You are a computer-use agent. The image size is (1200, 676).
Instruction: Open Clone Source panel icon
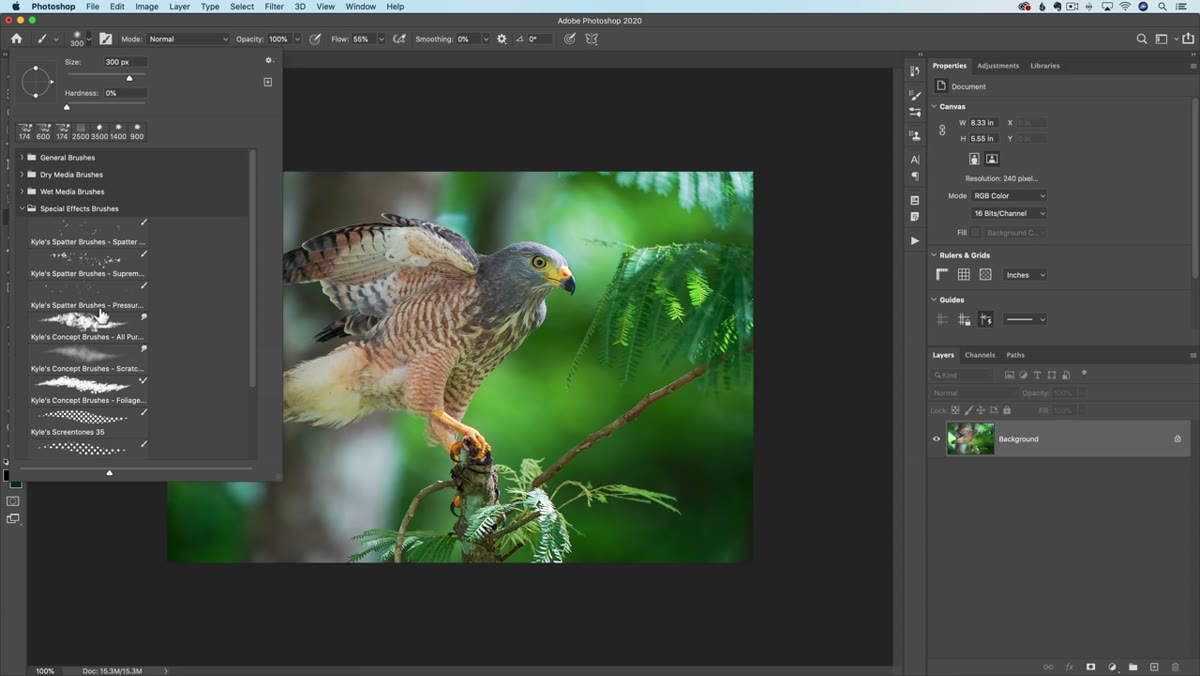915,135
